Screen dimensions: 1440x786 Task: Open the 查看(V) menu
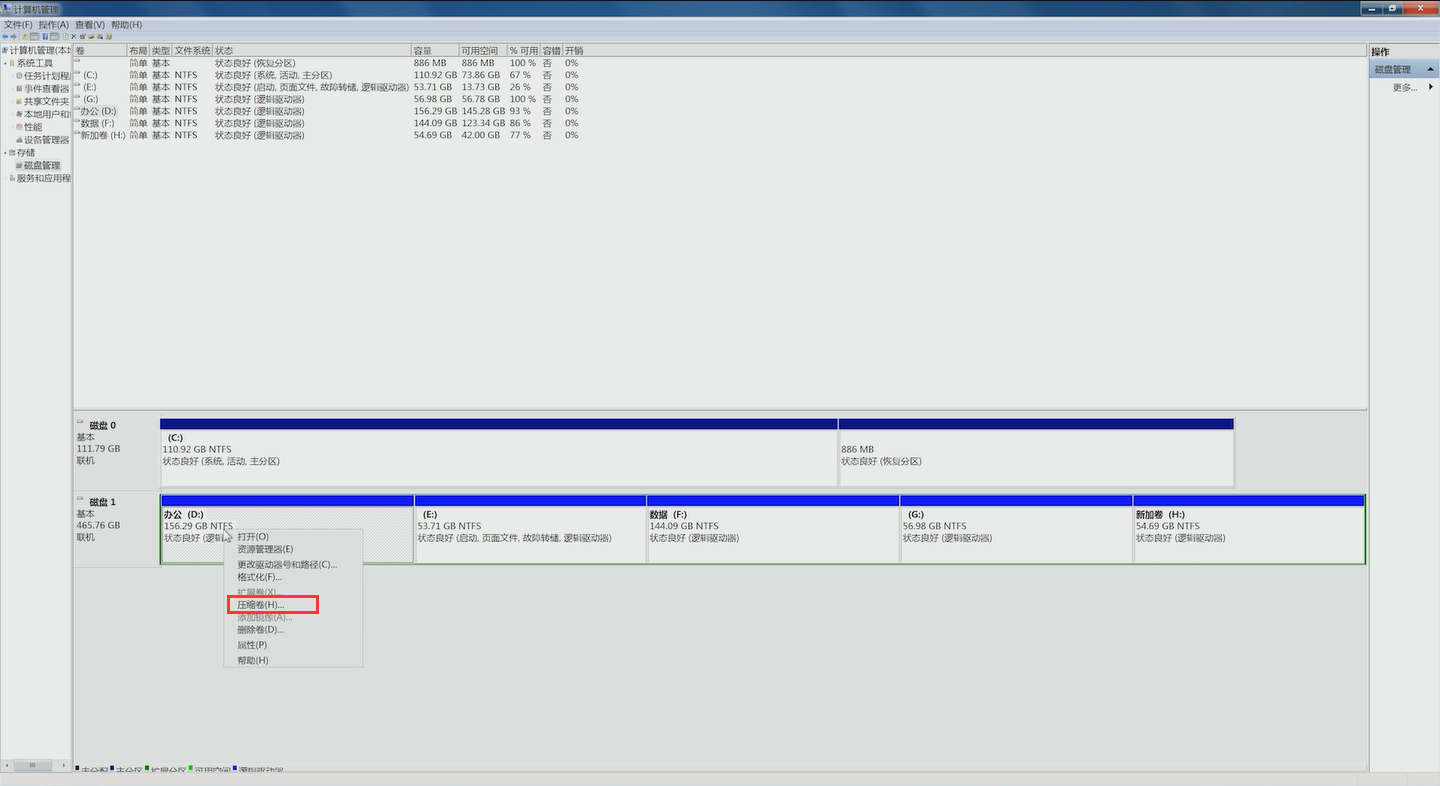point(90,24)
